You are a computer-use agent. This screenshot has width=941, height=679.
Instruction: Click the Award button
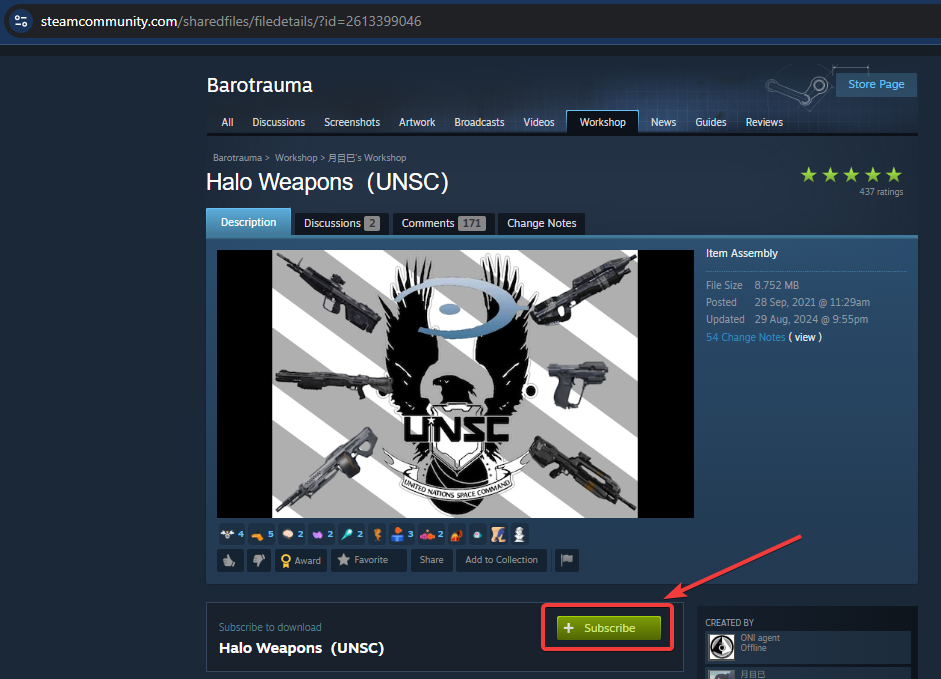pyautogui.click(x=301, y=560)
